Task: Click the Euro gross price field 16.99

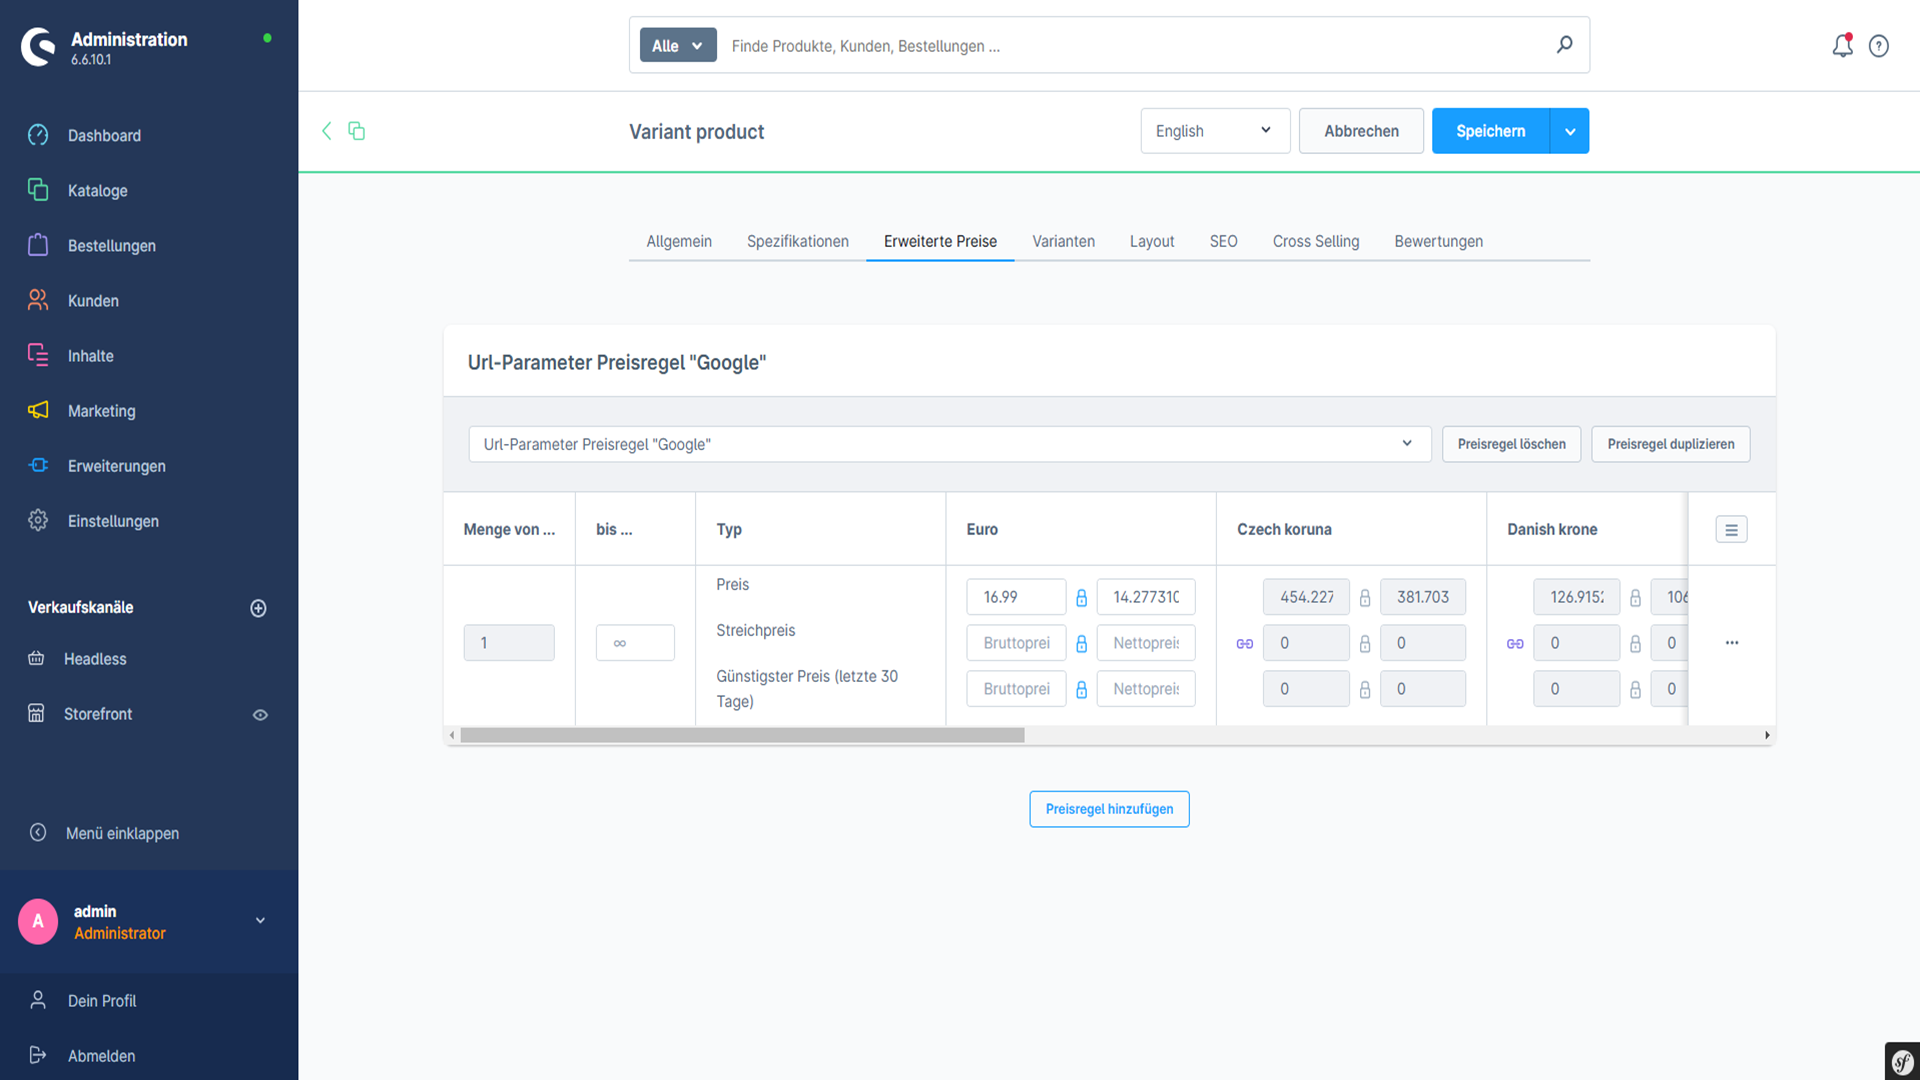Action: point(1016,597)
